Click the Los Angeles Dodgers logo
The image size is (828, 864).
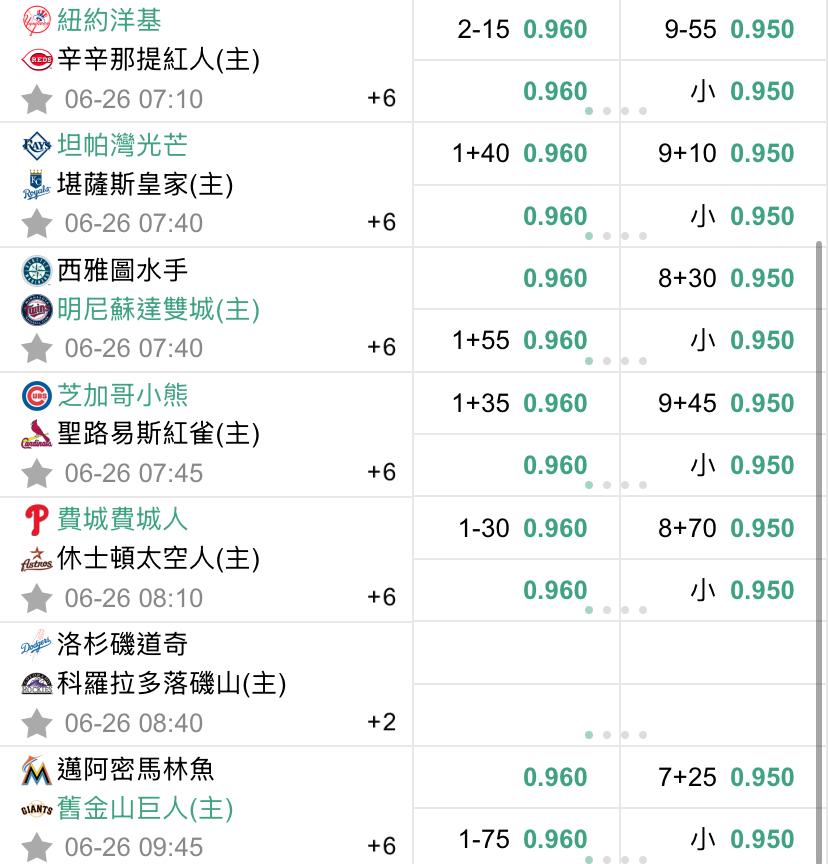tap(37, 644)
